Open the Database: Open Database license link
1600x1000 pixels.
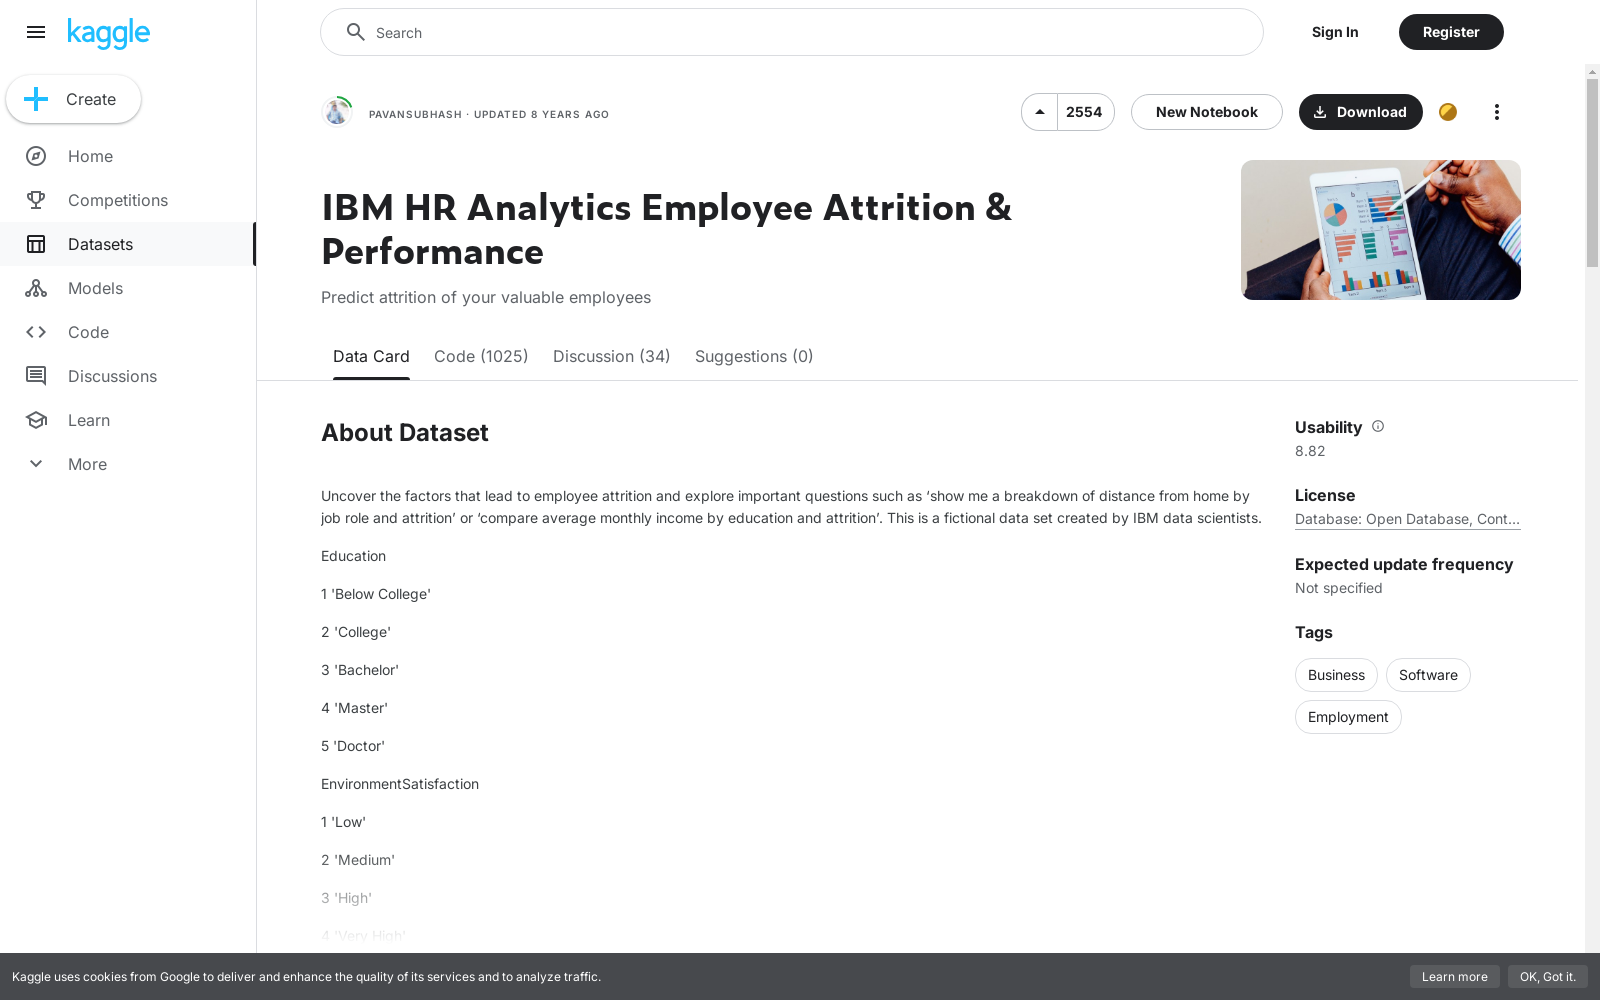[1407, 519]
